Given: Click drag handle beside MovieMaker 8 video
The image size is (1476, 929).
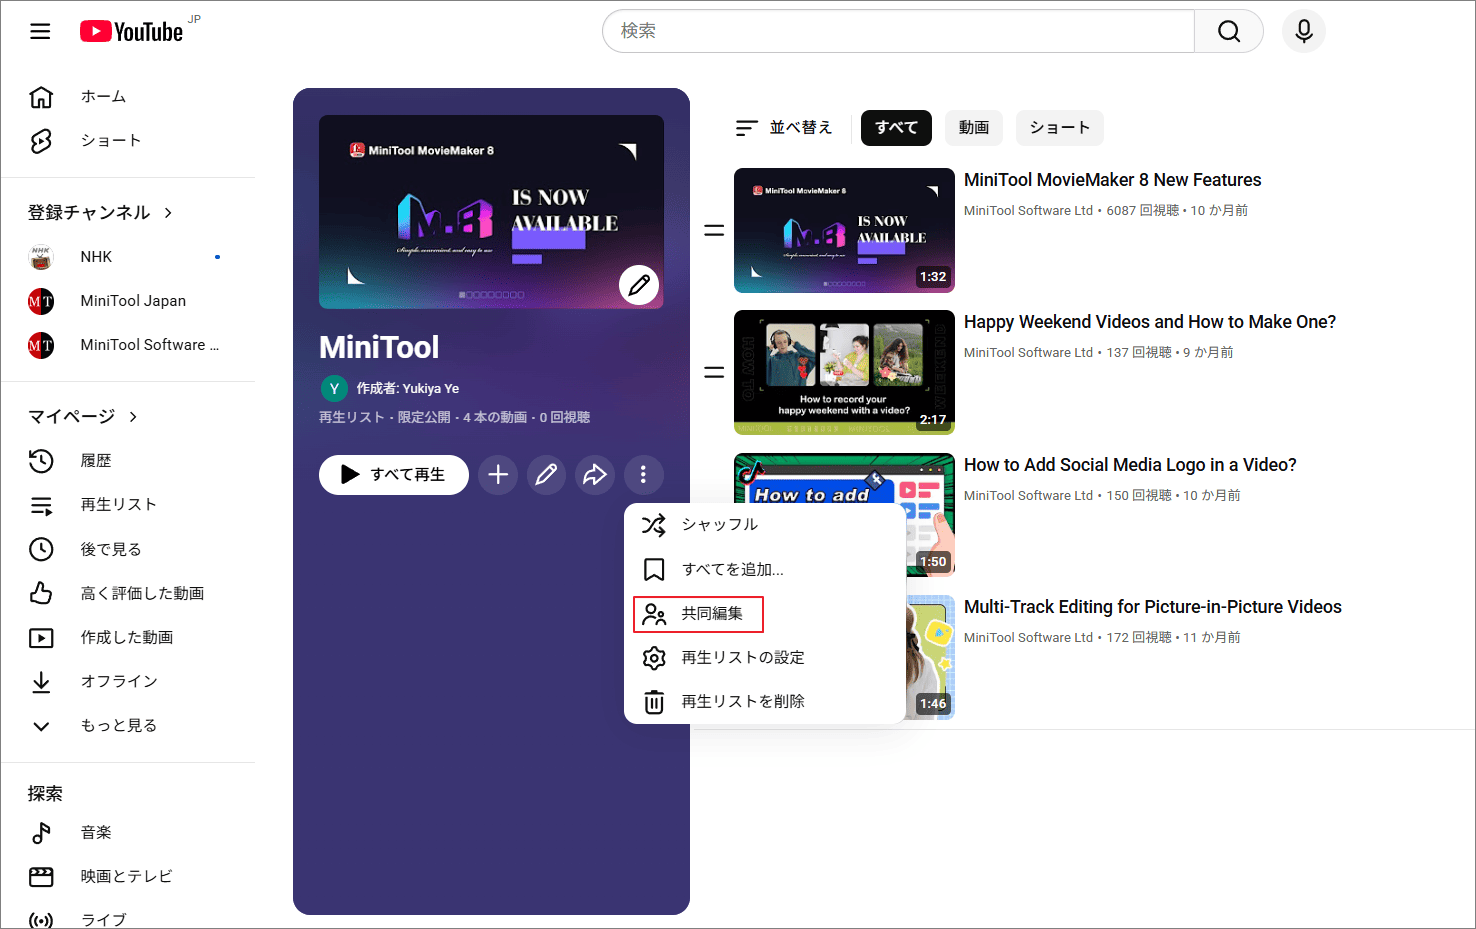Looking at the screenshot, I should tap(714, 231).
